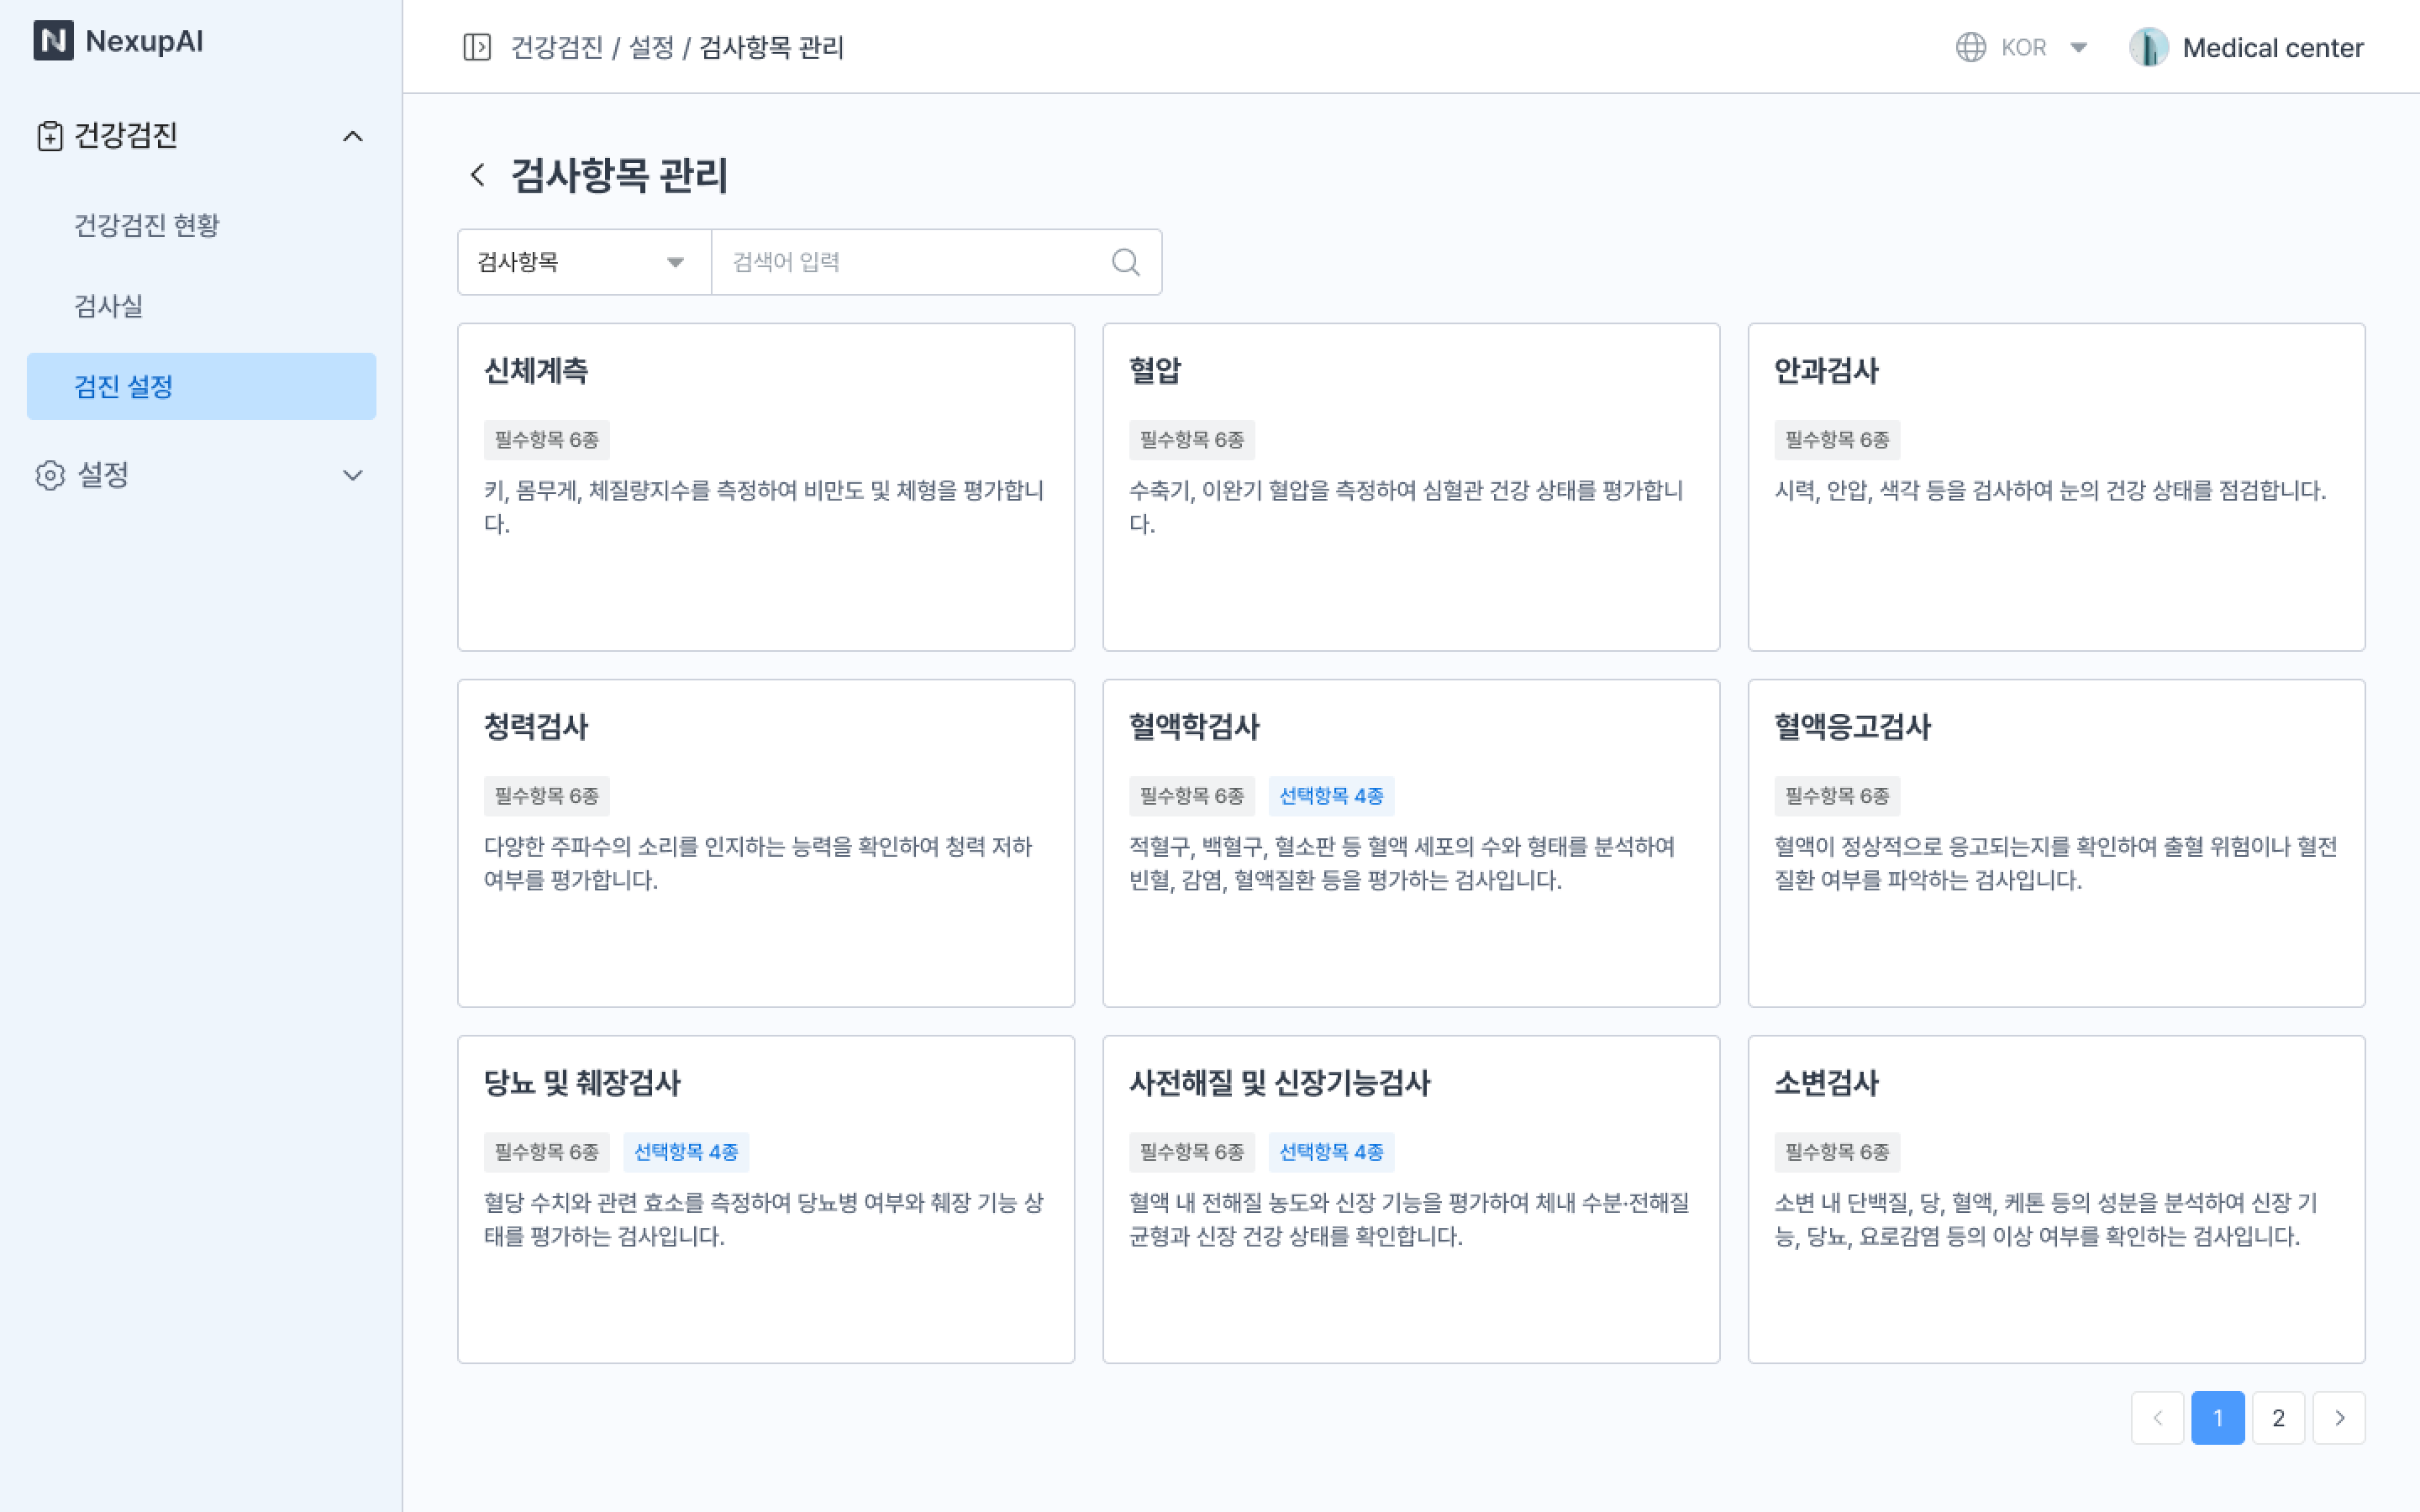Click the search magnifier icon
Viewport: 2420px width, 1512px height.
pyautogui.click(x=1125, y=262)
